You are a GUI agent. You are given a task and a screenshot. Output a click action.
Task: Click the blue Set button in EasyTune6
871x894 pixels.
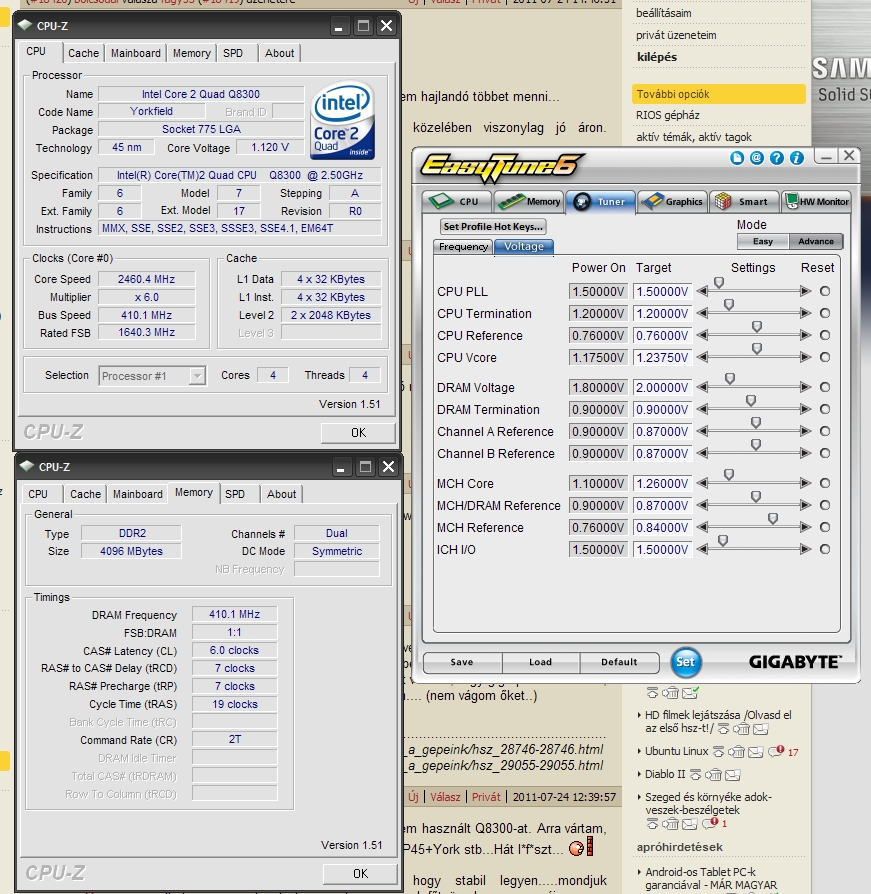coord(685,662)
